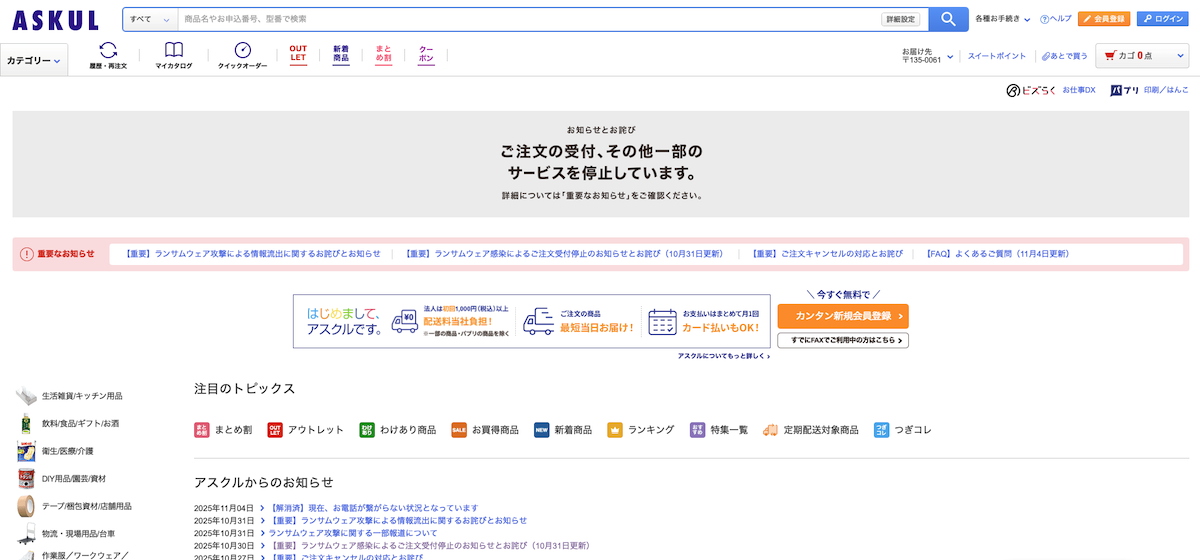Expand the 各種お手続き menu
This screenshot has width=1200, height=560.
[1002, 19]
